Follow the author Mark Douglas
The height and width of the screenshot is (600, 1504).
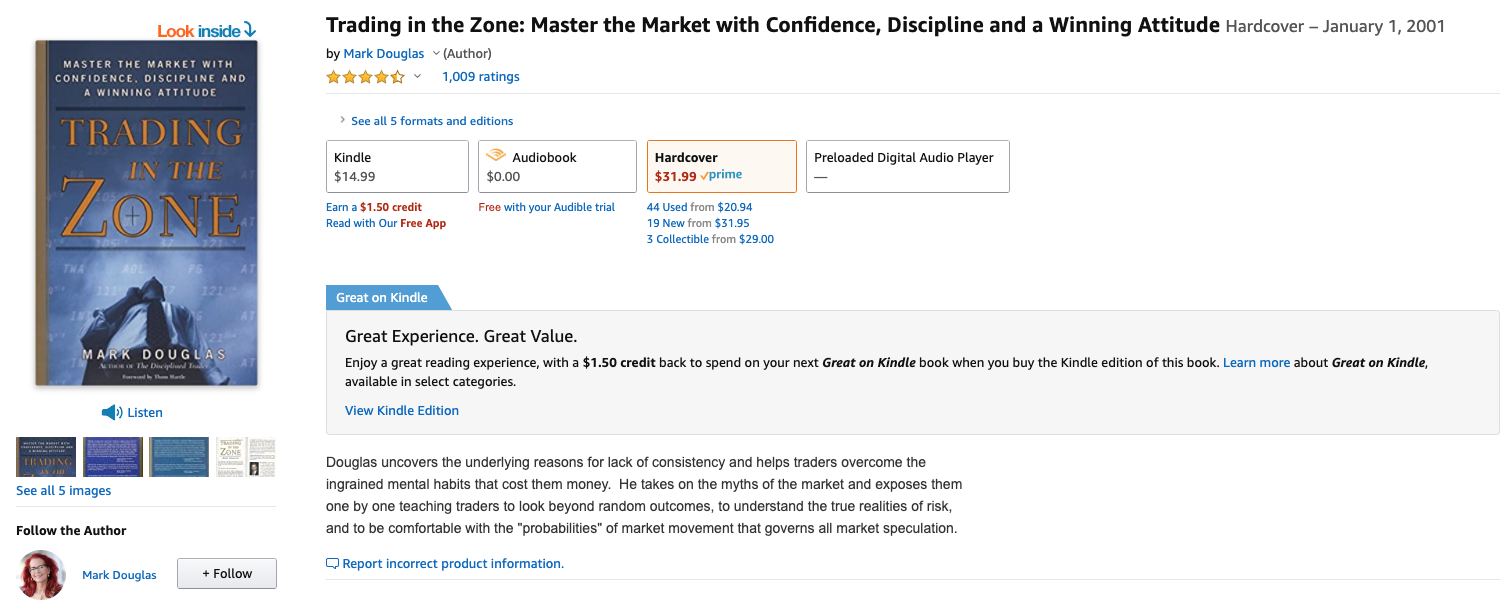point(227,574)
